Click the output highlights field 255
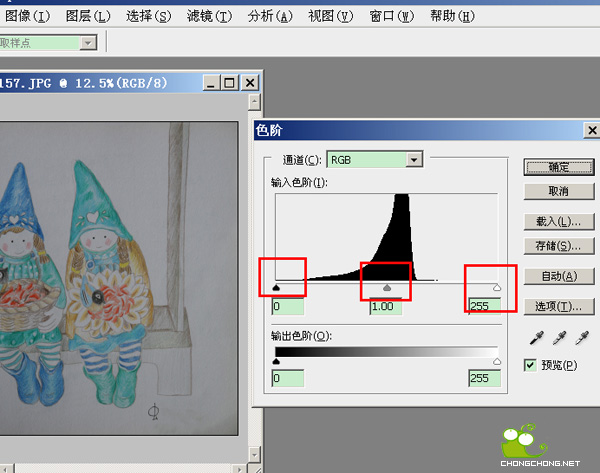This screenshot has width=600, height=473. click(484, 378)
